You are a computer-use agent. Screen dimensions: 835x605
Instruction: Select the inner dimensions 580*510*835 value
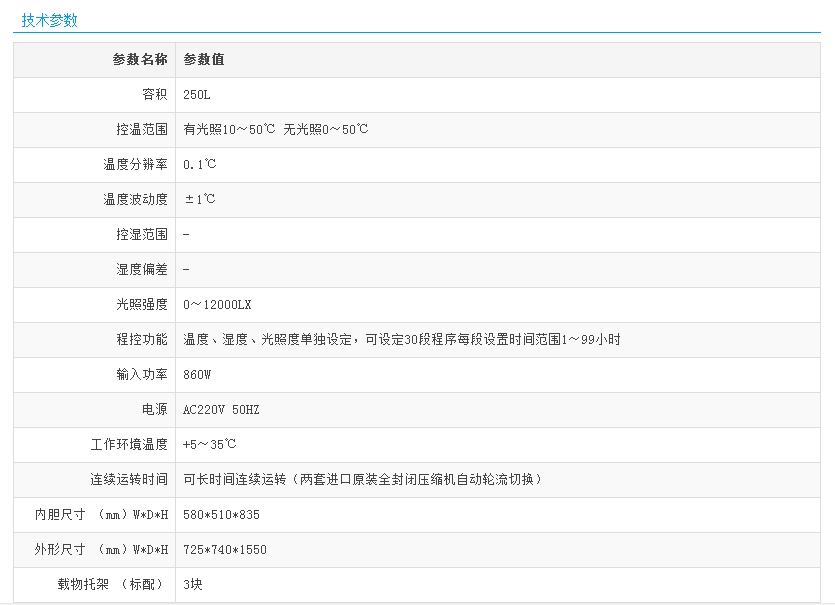pos(221,515)
